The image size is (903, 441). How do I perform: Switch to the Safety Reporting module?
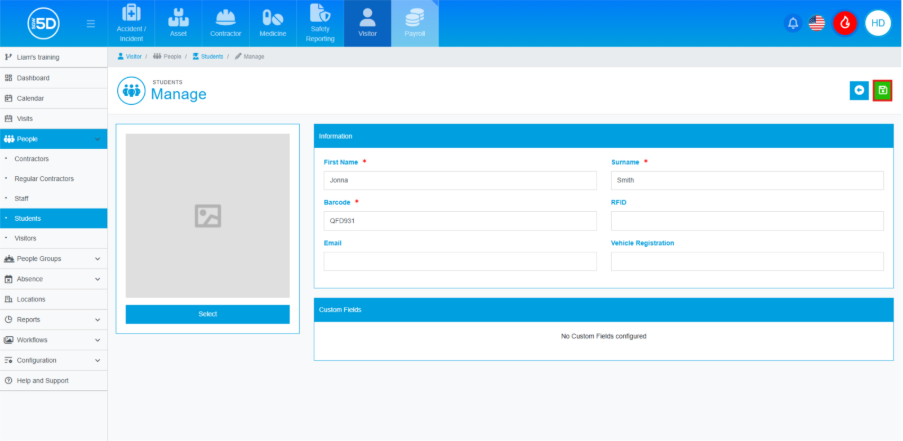coord(320,23)
